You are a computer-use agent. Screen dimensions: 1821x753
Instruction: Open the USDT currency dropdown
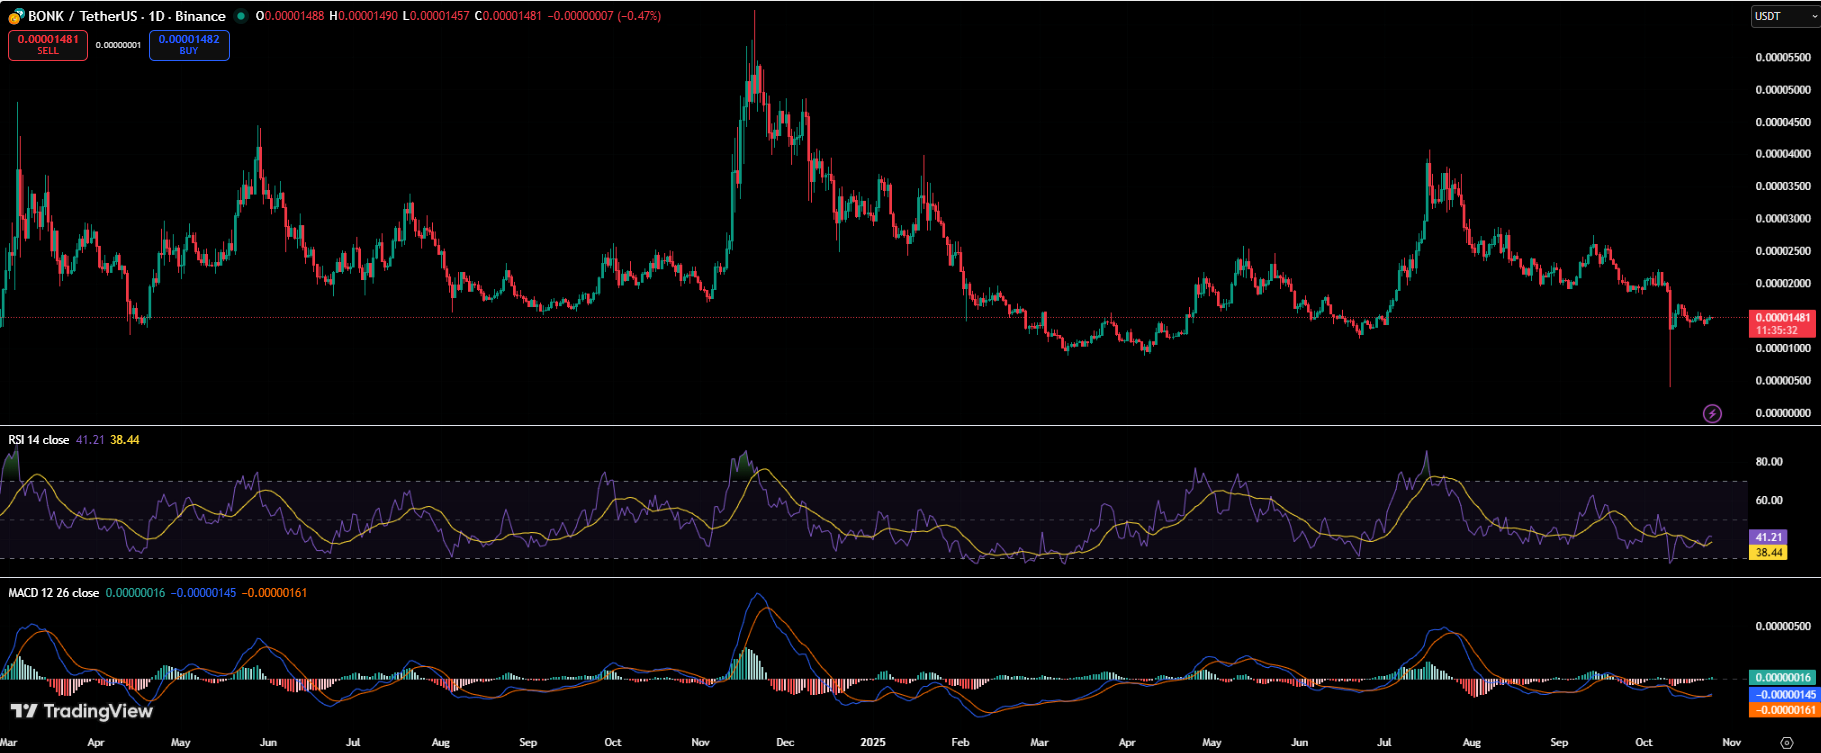pyautogui.click(x=1786, y=16)
